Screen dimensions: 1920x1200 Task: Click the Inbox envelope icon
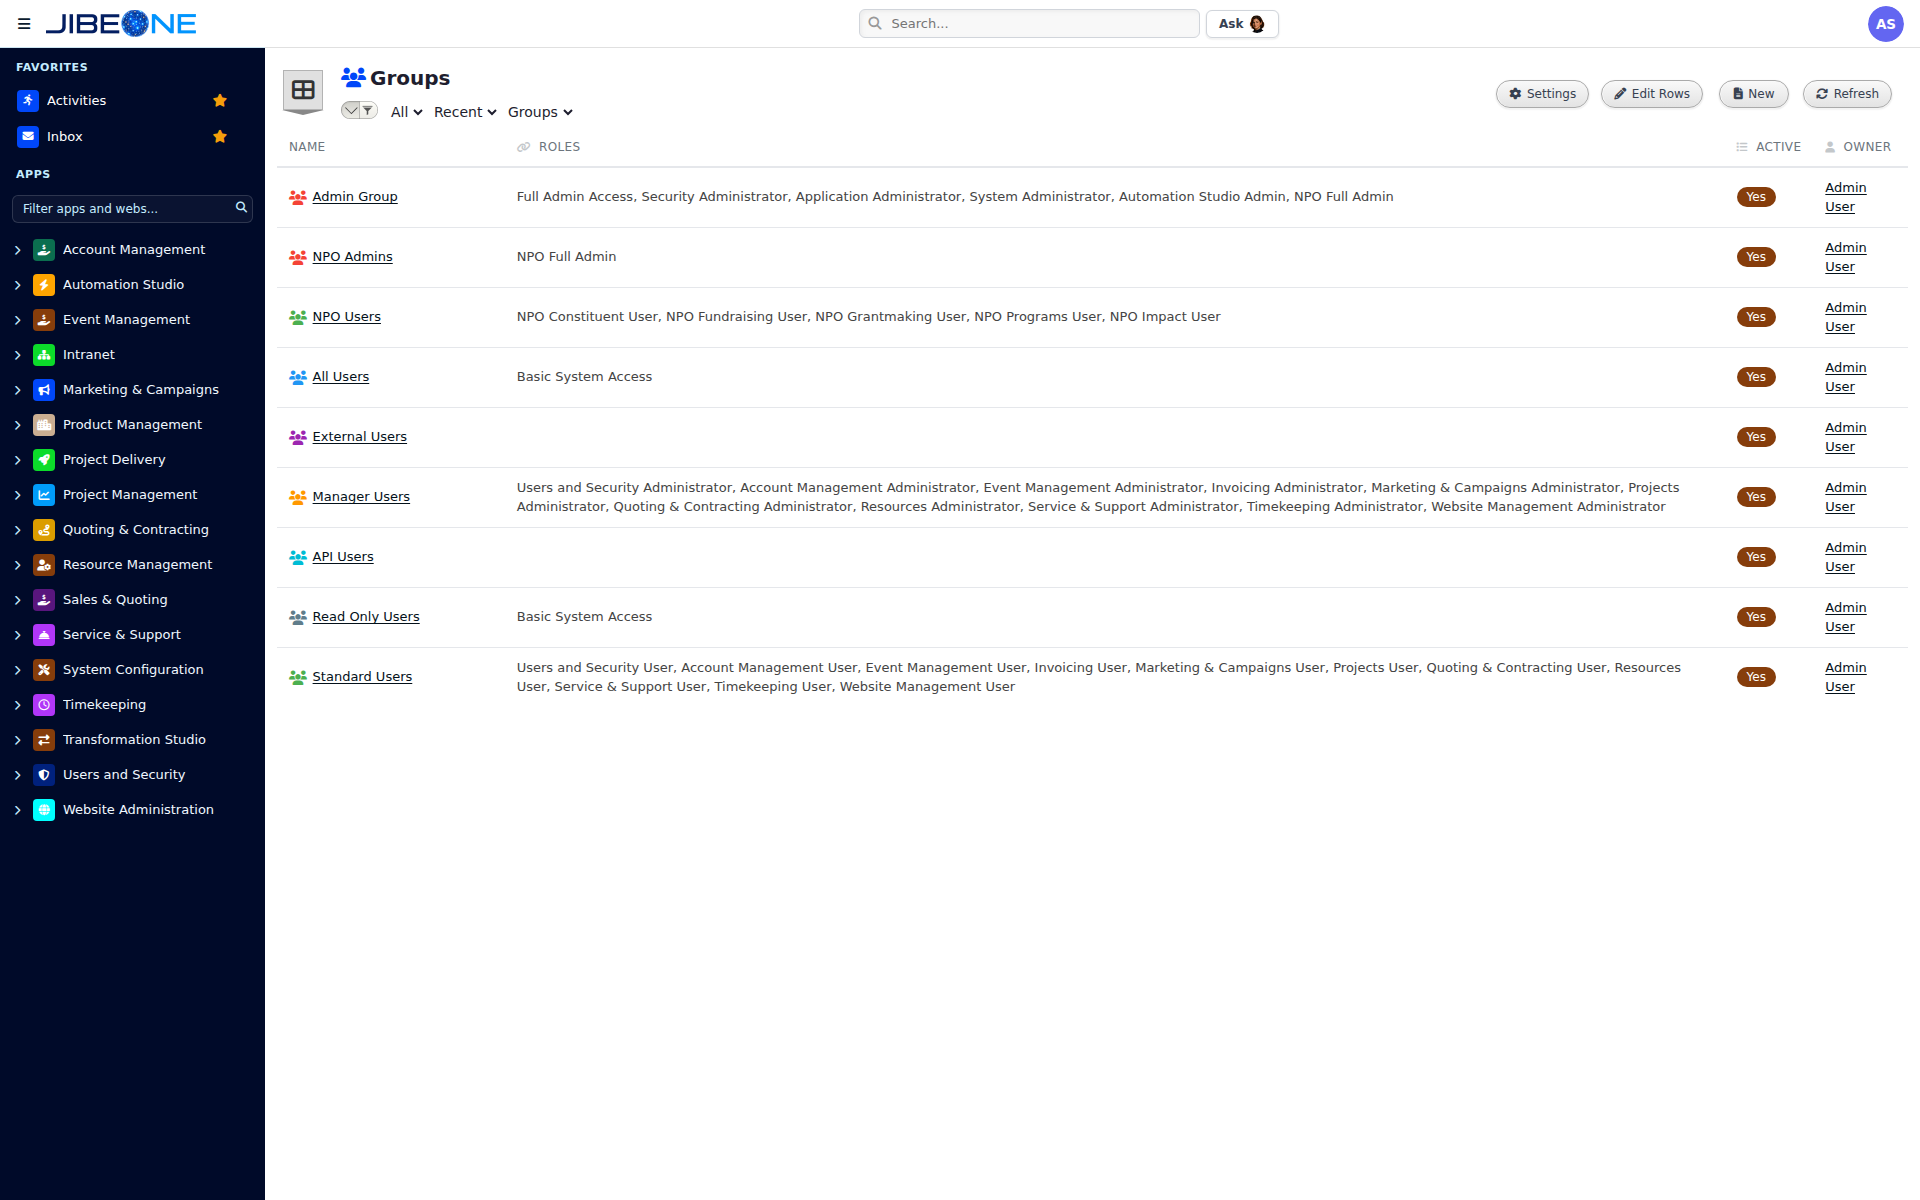[x=28, y=137]
